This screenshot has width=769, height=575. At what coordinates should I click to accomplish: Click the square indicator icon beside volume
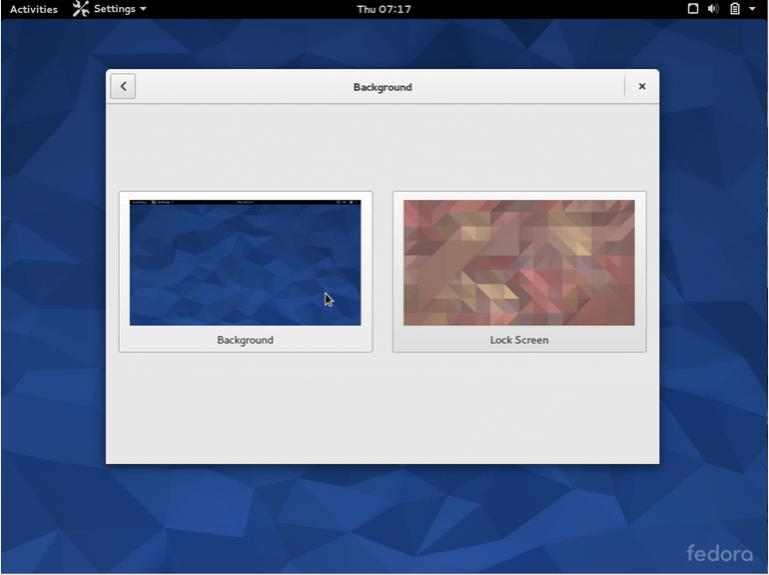[693, 9]
